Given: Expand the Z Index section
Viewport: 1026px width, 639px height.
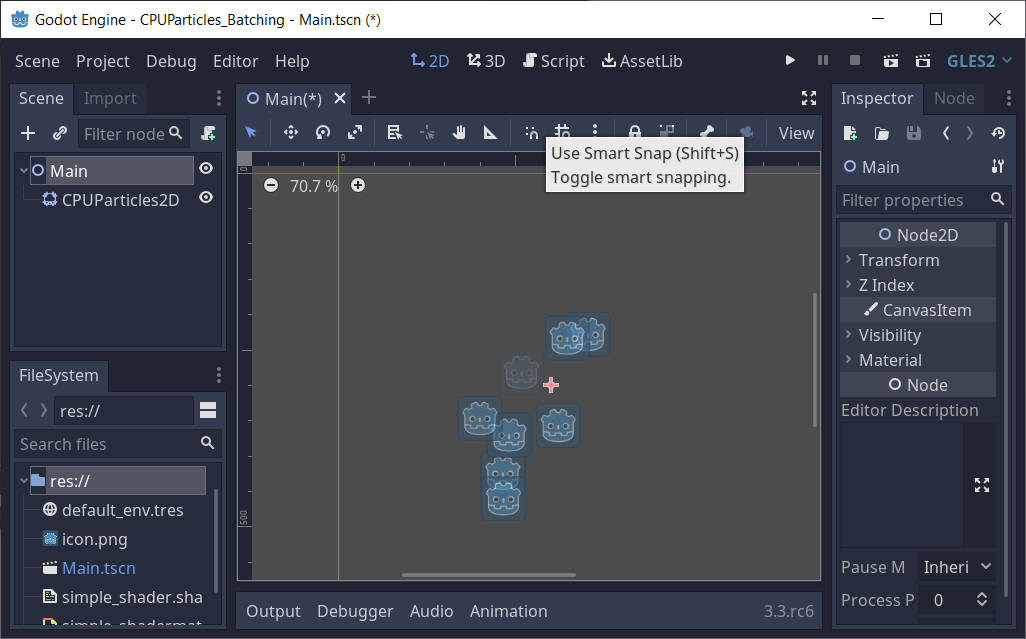Looking at the screenshot, I should [918, 285].
